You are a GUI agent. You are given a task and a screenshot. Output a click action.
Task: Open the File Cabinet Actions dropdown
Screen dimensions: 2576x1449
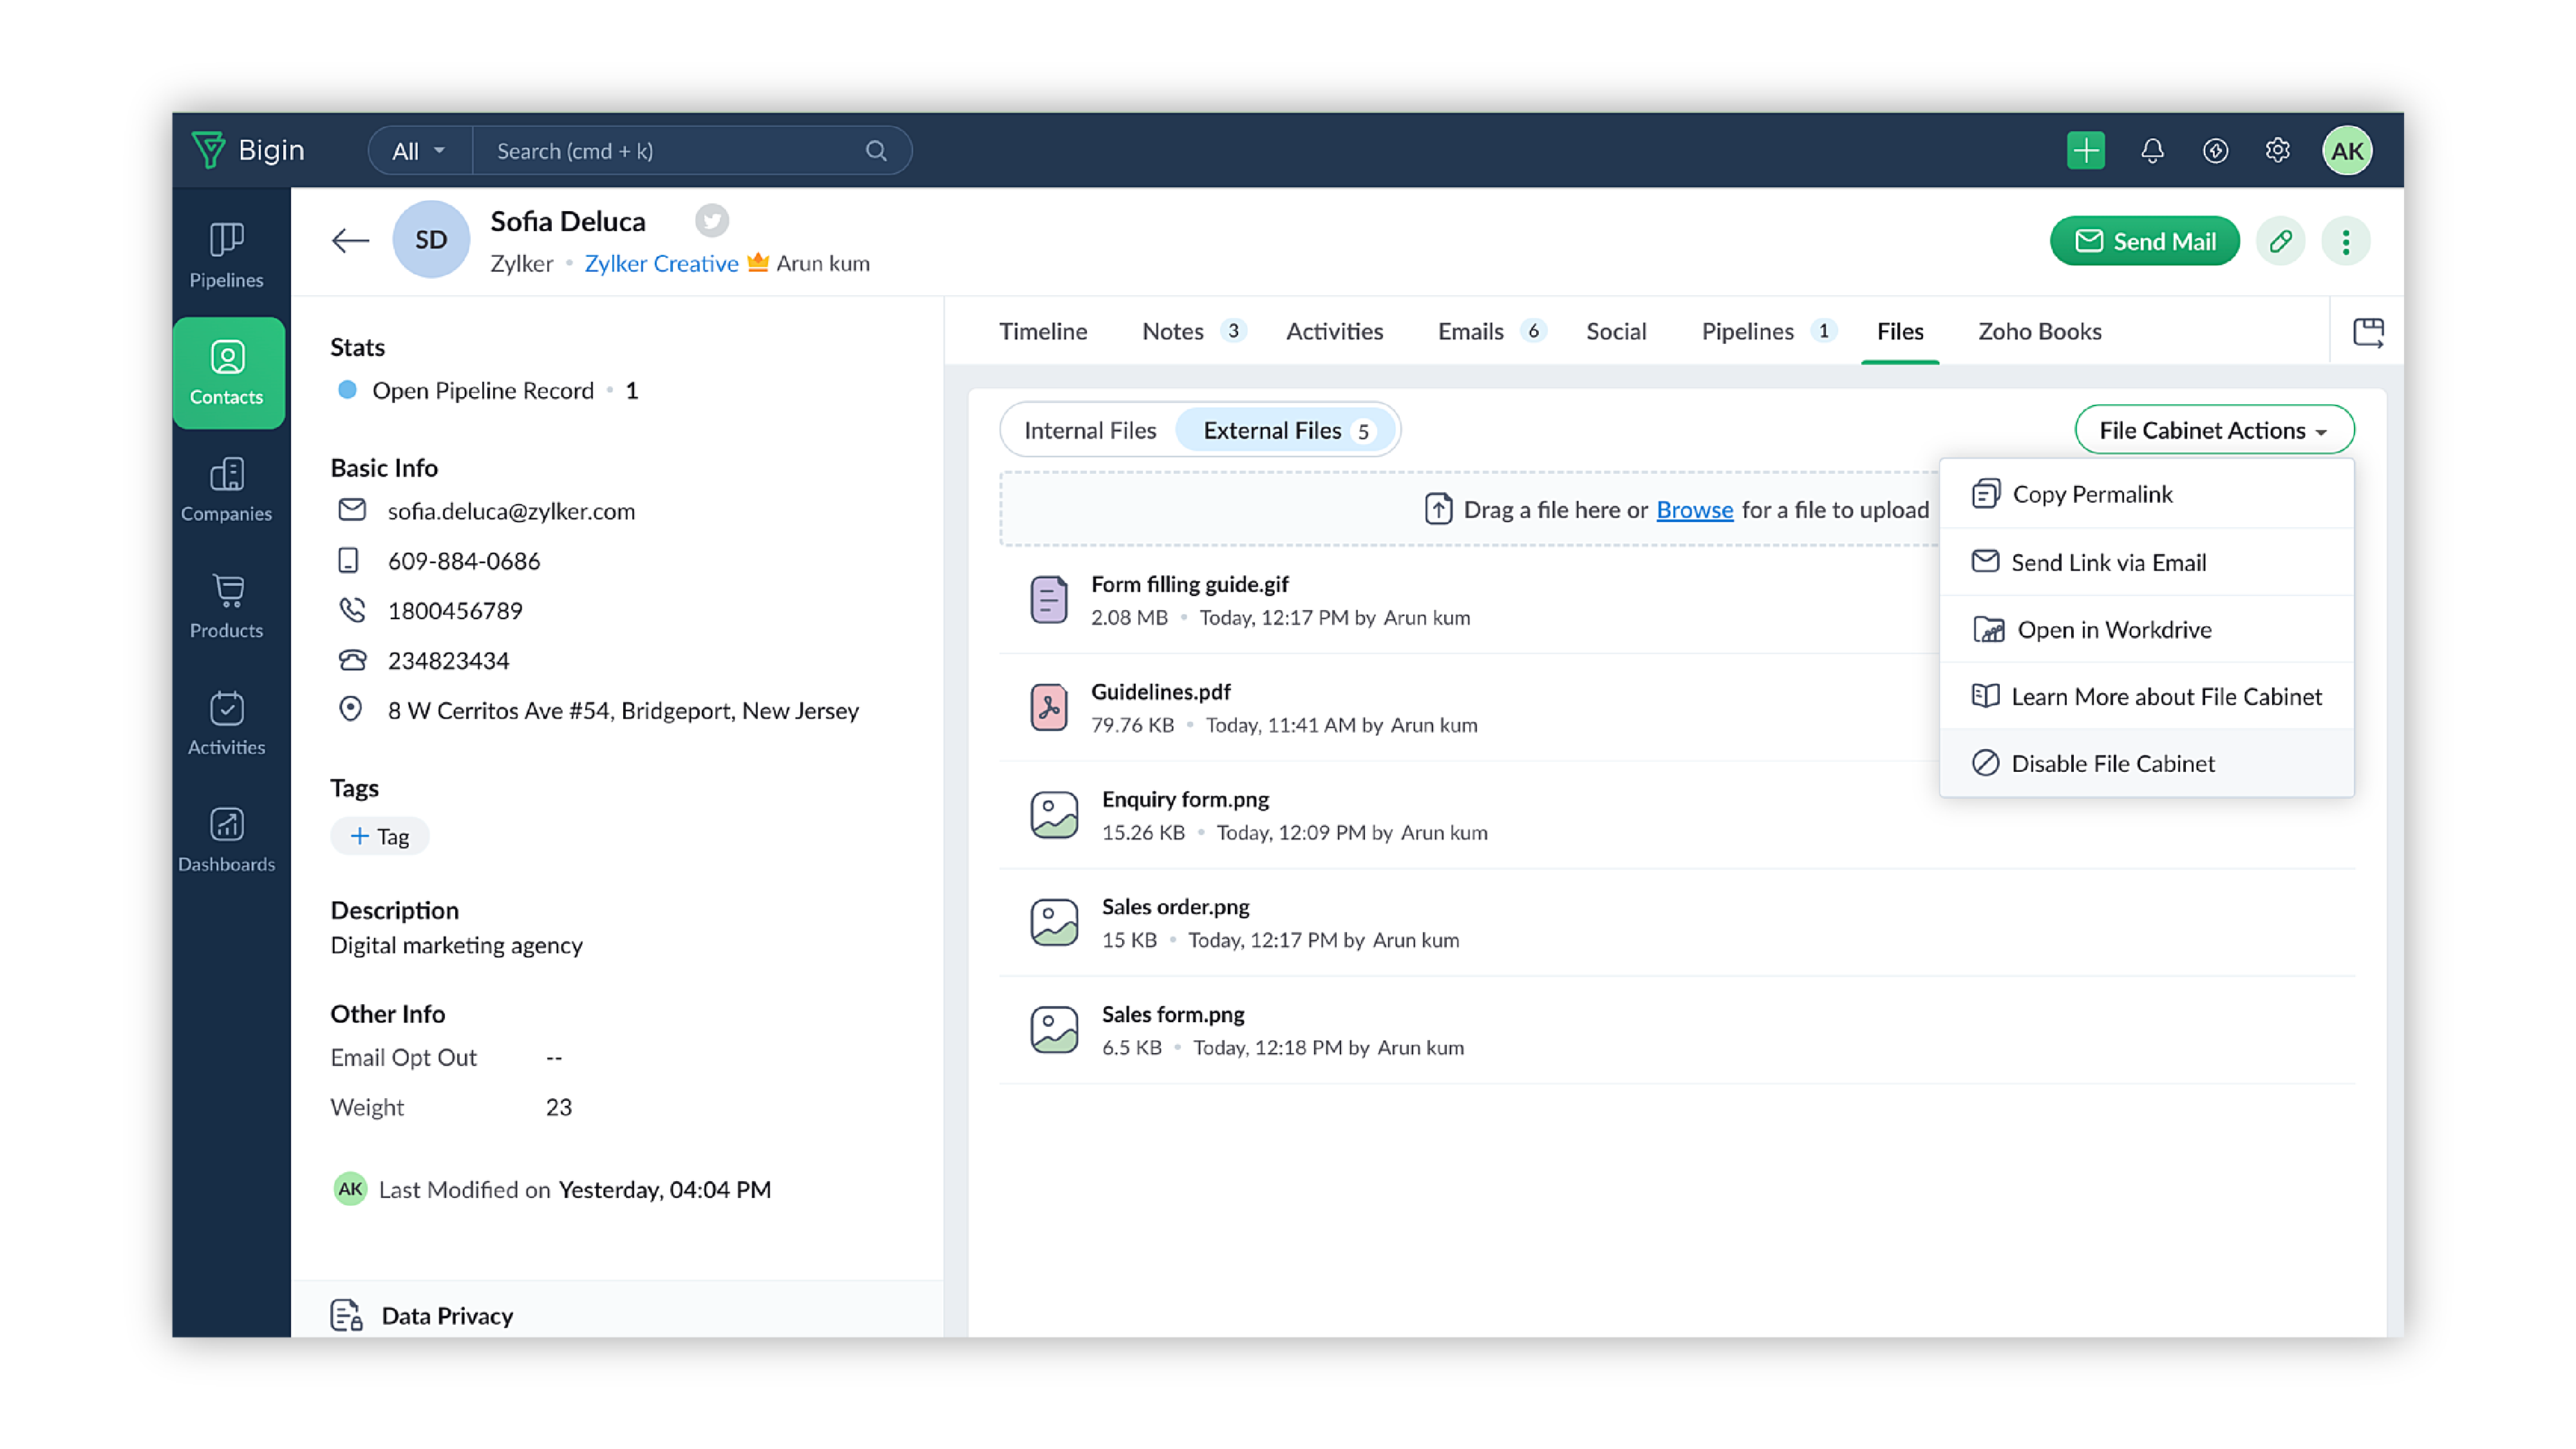(2213, 430)
